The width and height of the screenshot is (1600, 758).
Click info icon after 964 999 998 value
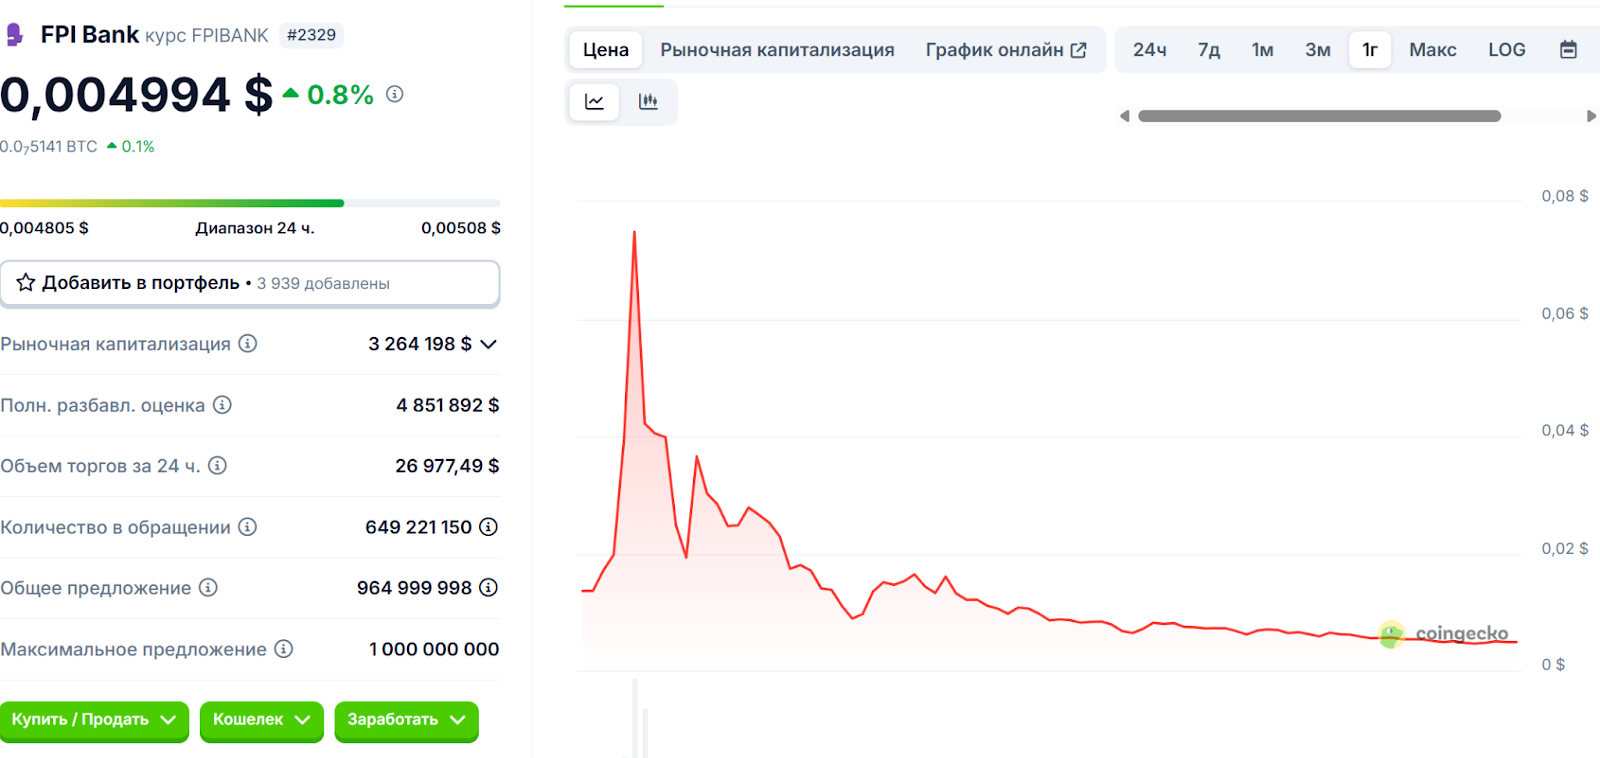488,588
